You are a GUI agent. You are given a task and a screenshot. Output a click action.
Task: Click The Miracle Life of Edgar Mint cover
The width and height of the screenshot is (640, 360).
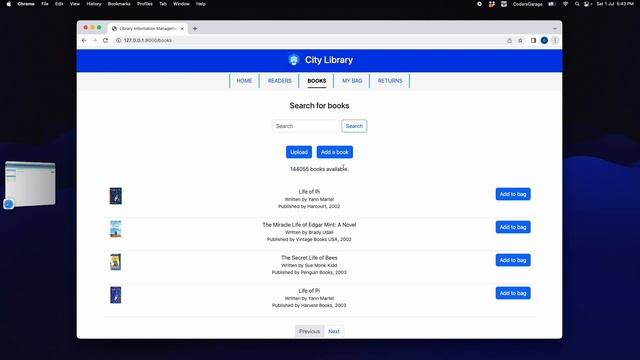pyautogui.click(x=116, y=229)
